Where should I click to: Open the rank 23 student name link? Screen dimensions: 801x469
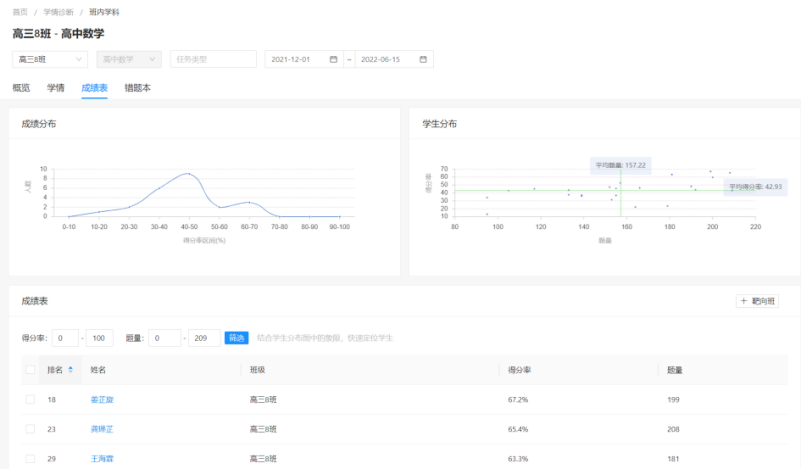point(102,429)
